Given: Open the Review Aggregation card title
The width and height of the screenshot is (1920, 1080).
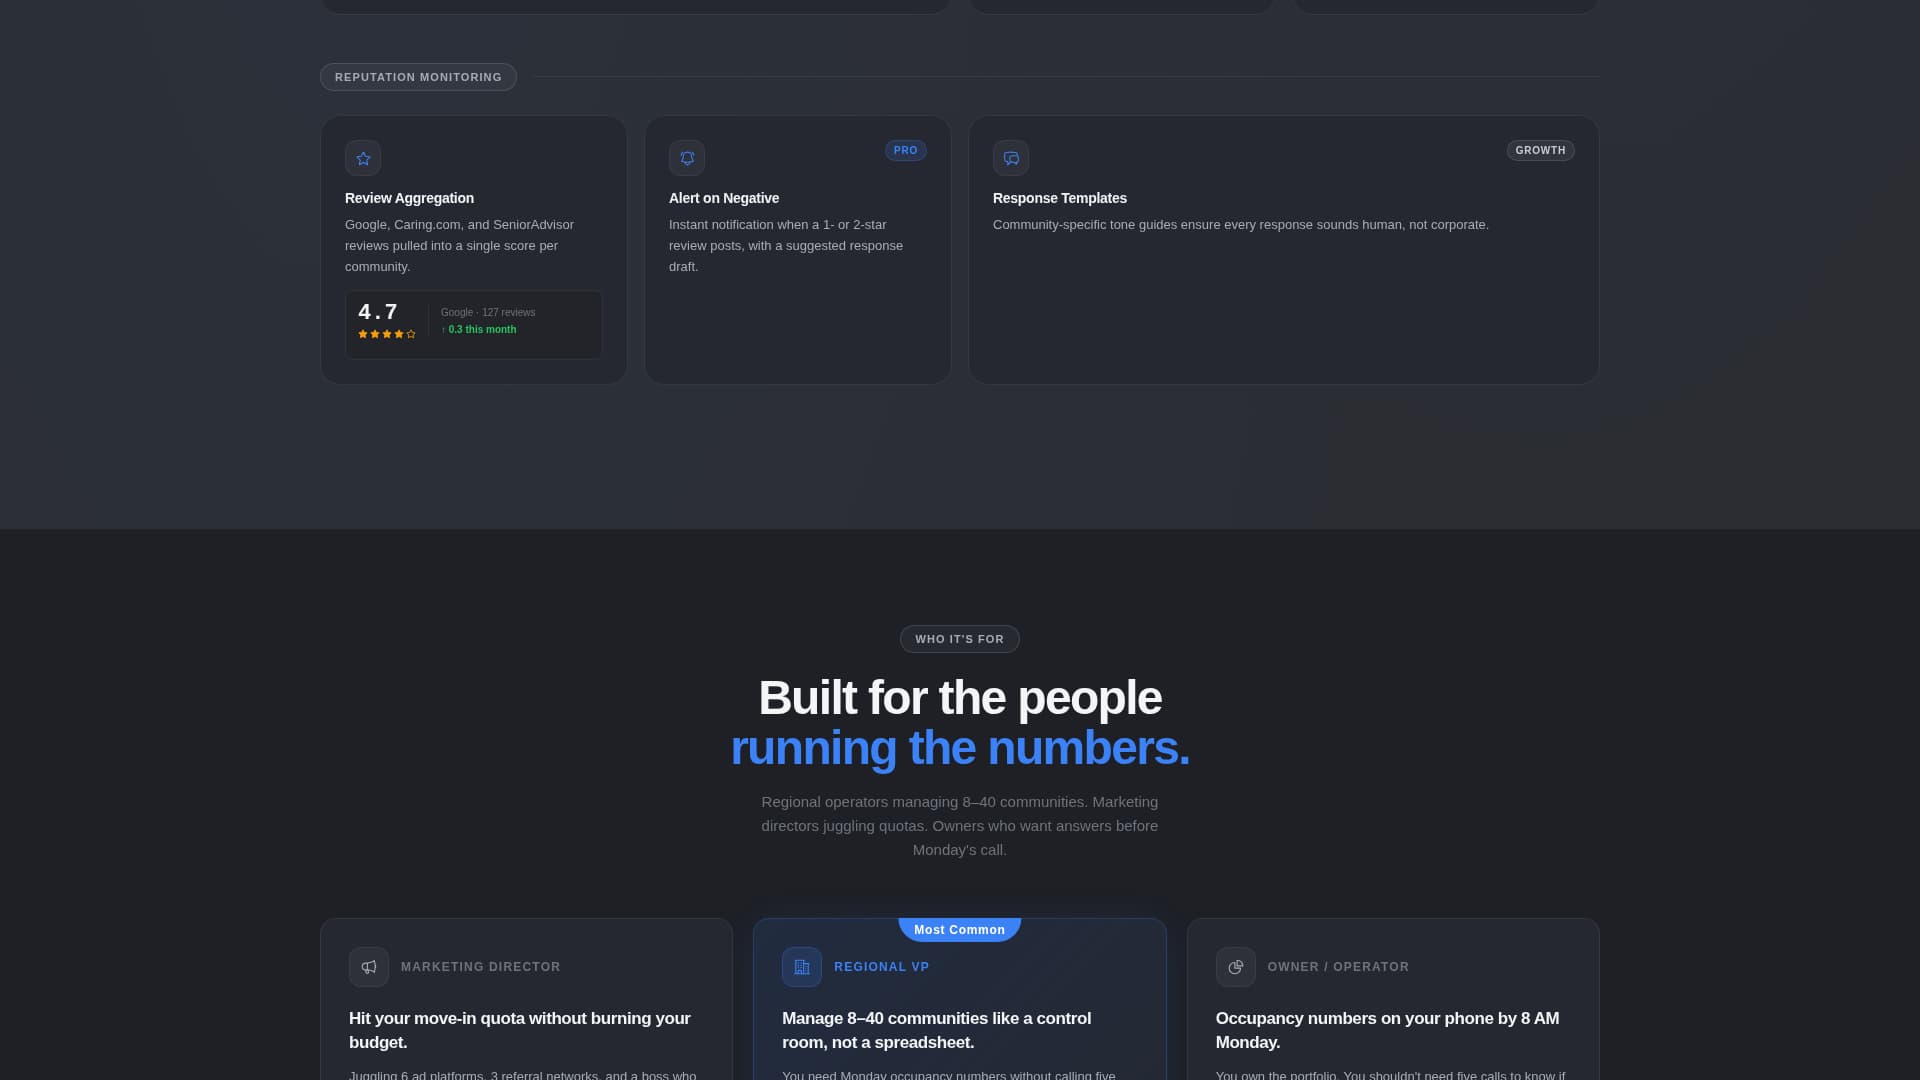Looking at the screenshot, I should [x=409, y=198].
